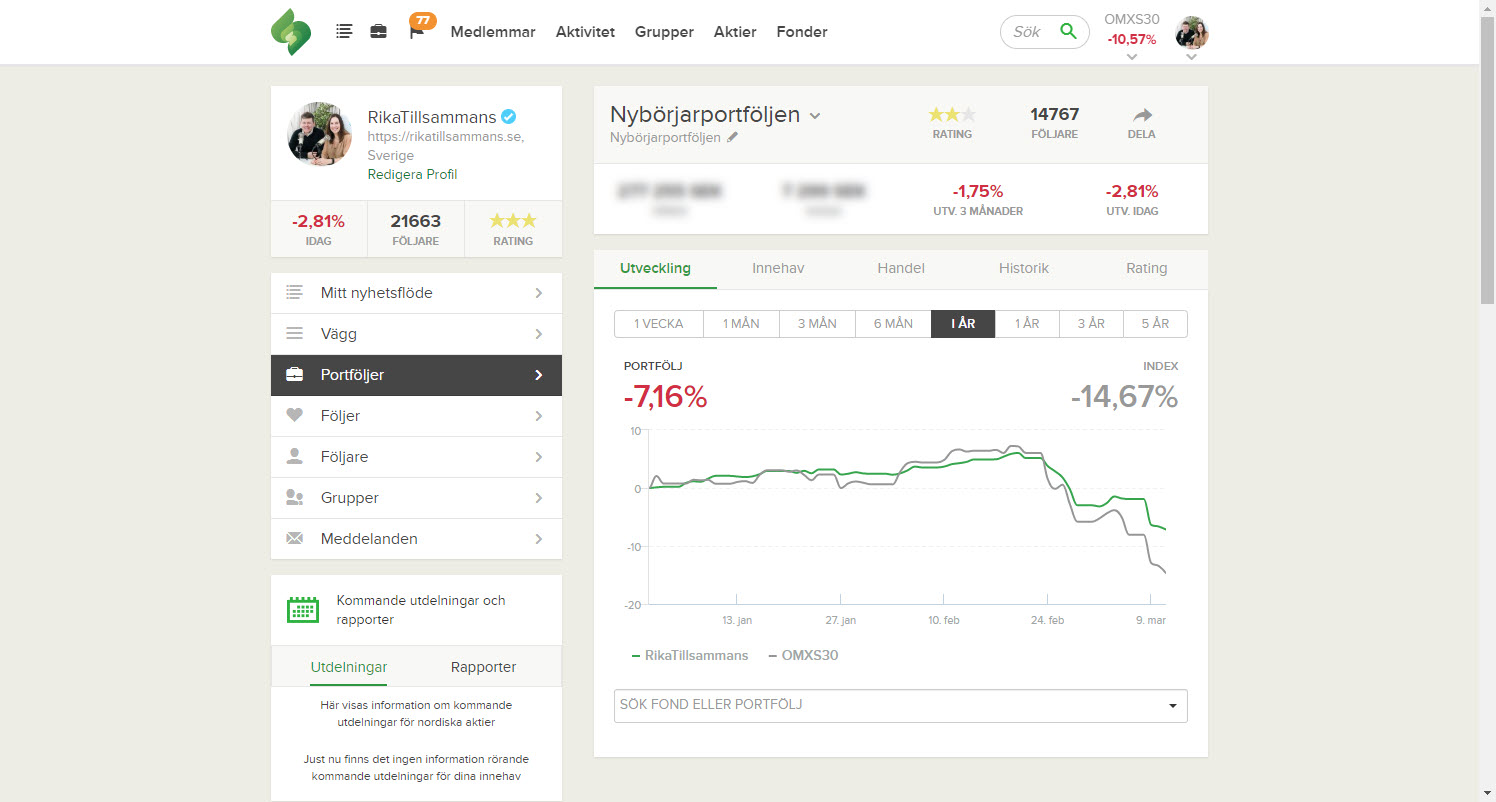Viewport: 1496px width, 802px height.
Task: Click the Redigera Profil link
Action: point(412,174)
